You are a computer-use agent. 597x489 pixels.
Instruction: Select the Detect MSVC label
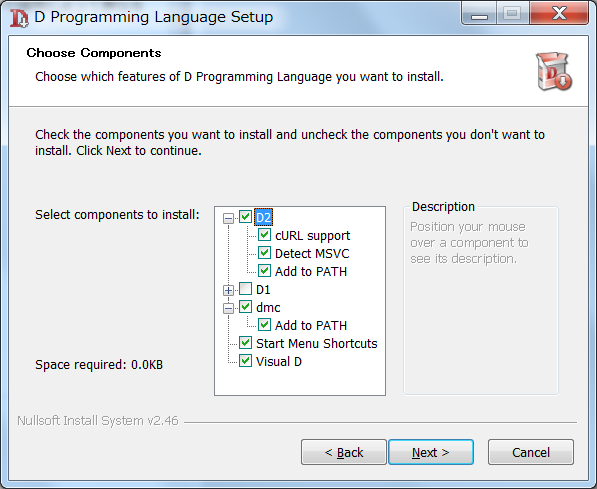pyautogui.click(x=312, y=253)
